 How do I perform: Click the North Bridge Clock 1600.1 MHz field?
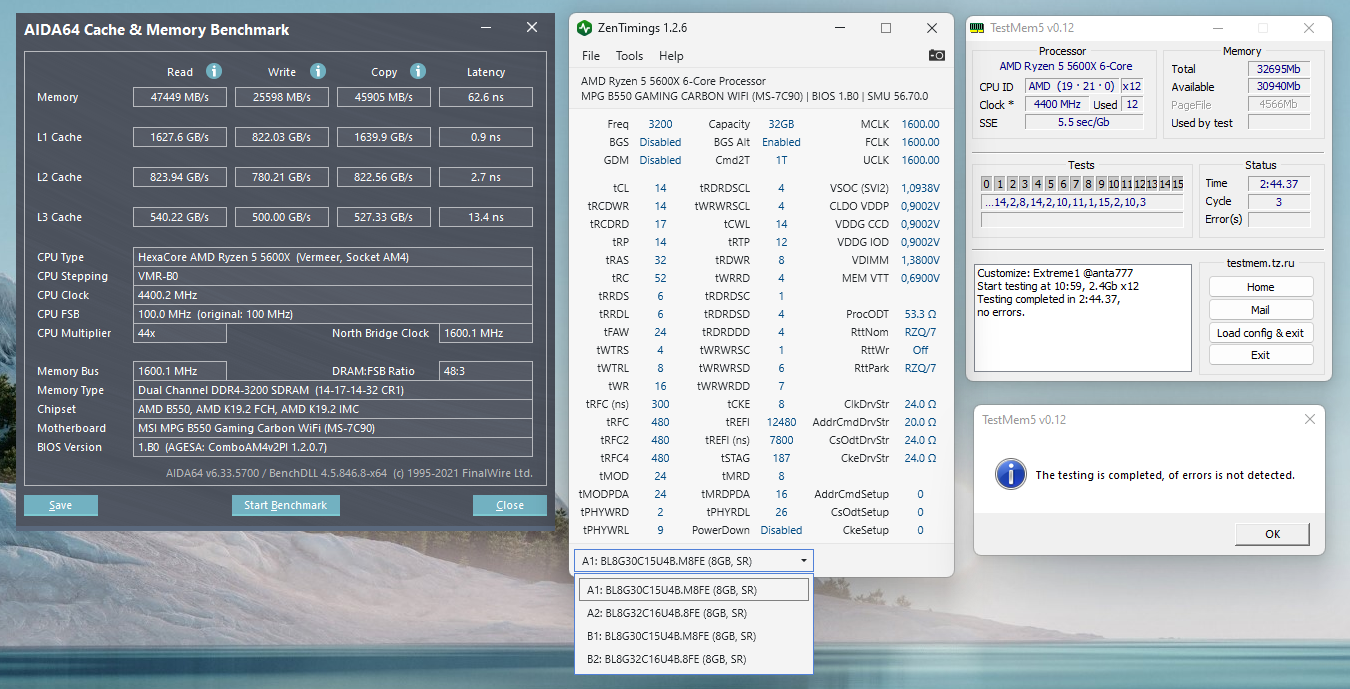coord(484,333)
